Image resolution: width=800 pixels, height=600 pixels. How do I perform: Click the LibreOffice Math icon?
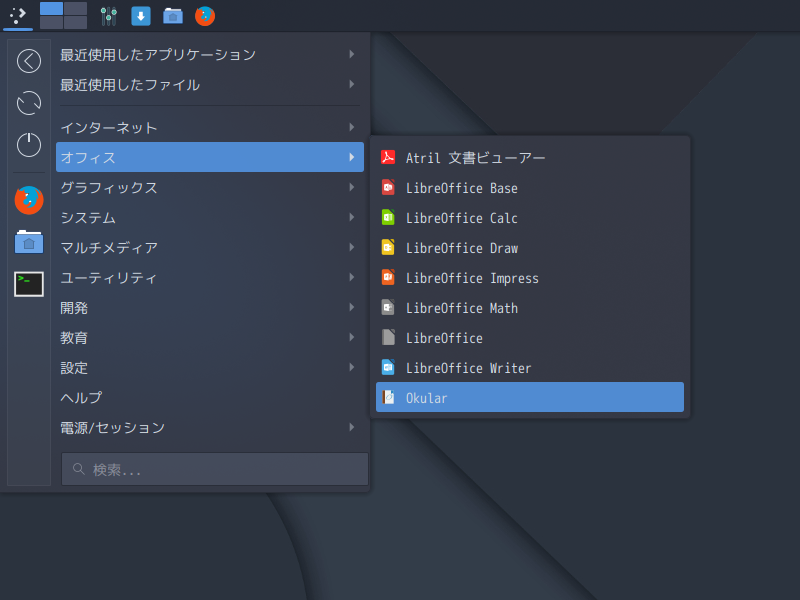[388, 308]
